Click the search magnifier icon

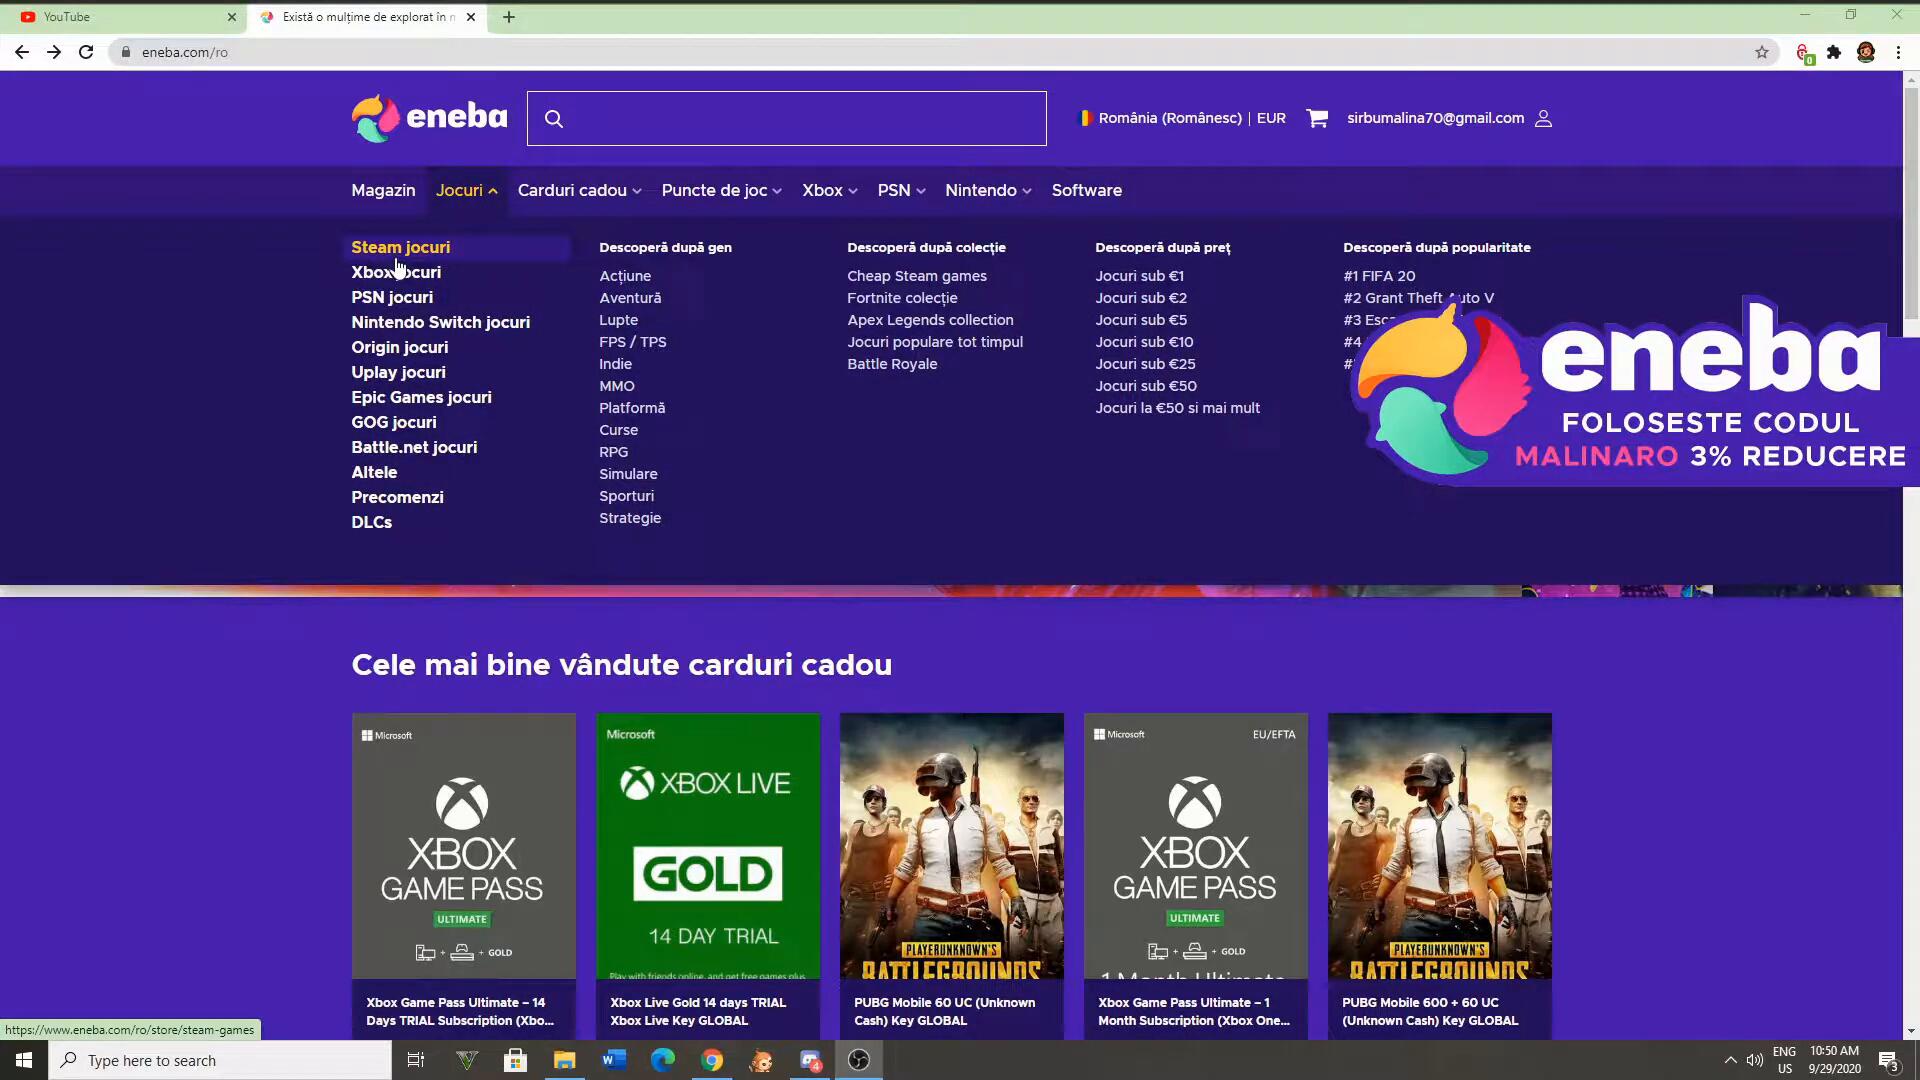[x=554, y=119]
